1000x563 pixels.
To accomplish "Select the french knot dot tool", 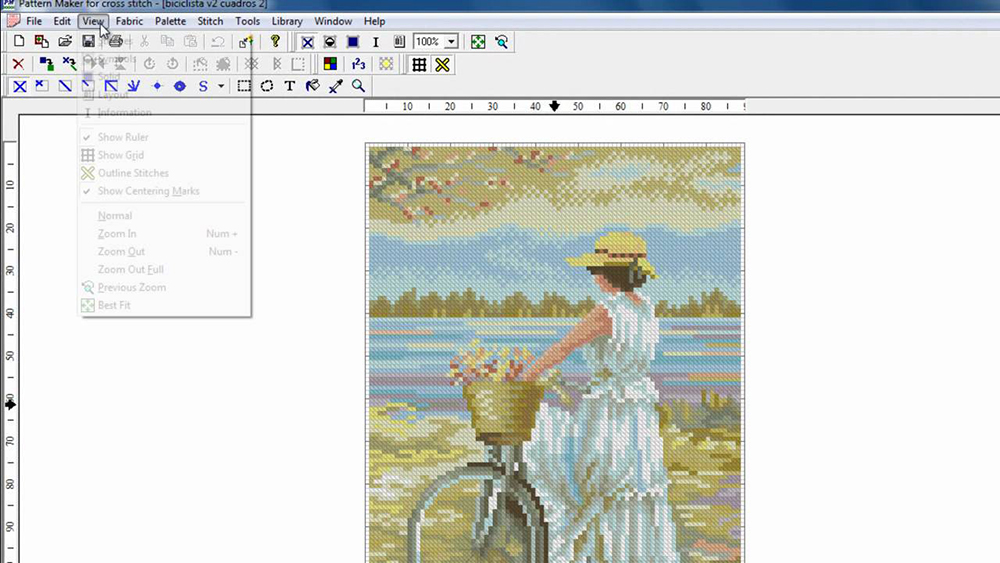I will click(x=157, y=86).
